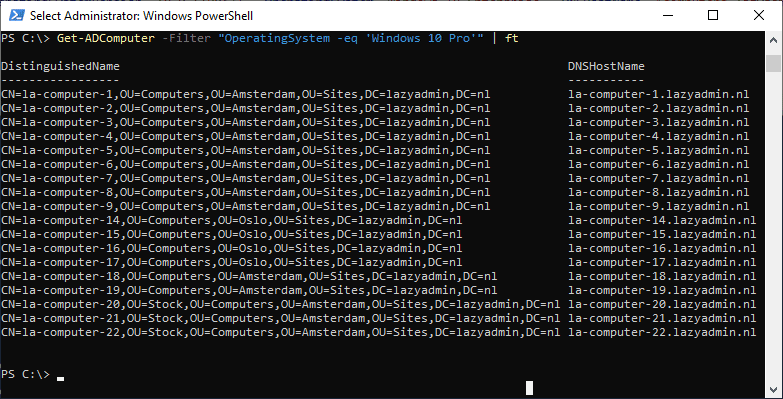783x399 pixels.
Task: Click DNS host la-computer-7.lazyadmin.nl
Action: pyautogui.click(x=659, y=178)
